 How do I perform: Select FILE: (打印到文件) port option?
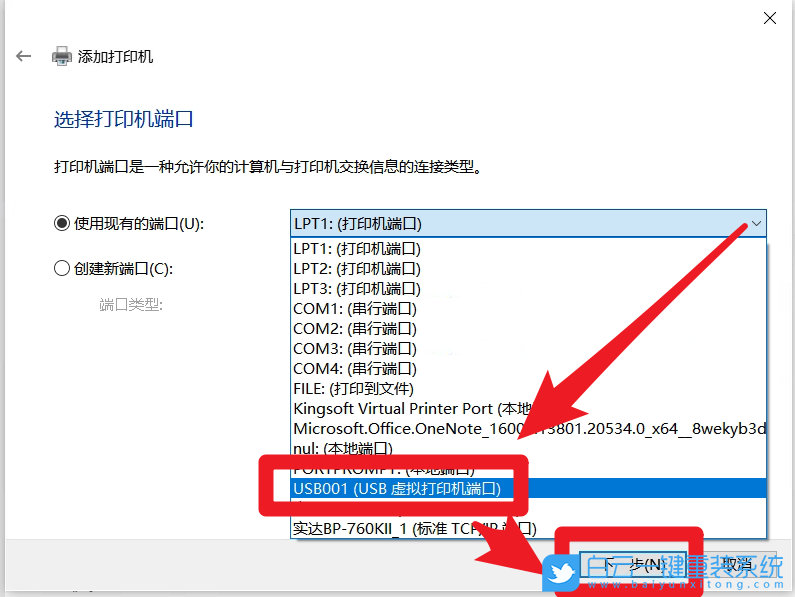(353, 388)
